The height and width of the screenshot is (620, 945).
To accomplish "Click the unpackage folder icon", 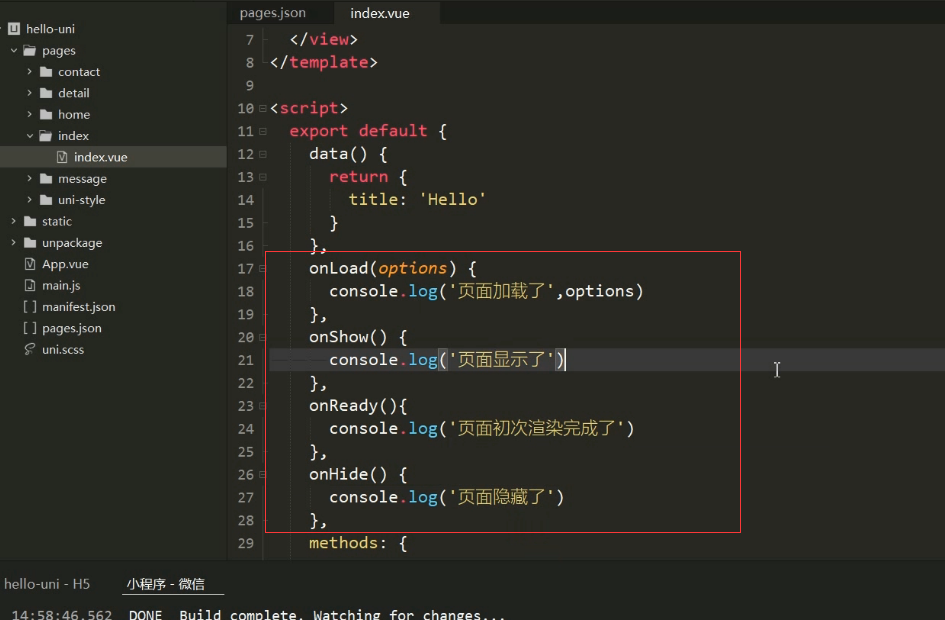I will click(30, 243).
